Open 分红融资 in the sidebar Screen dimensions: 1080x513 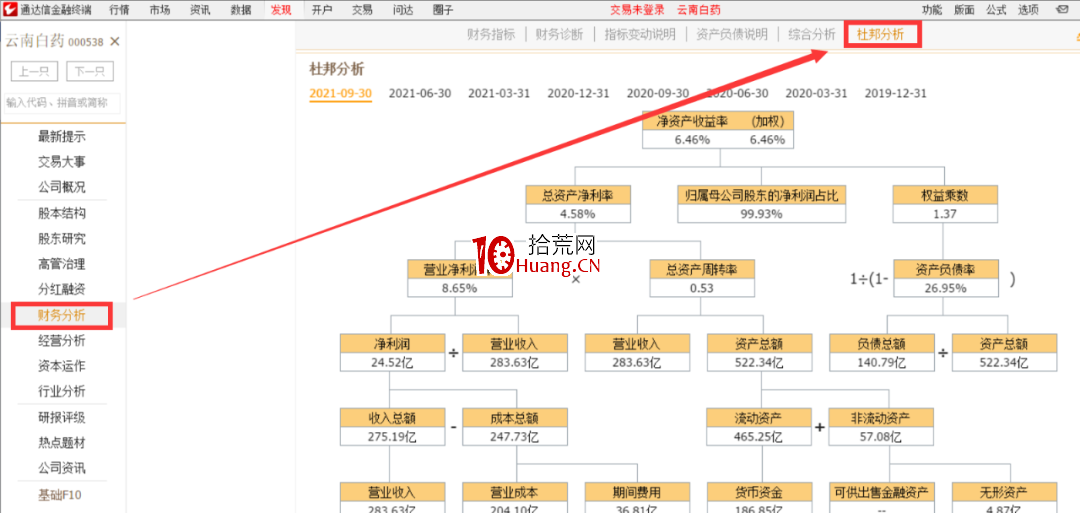click(x=62, y=289)
